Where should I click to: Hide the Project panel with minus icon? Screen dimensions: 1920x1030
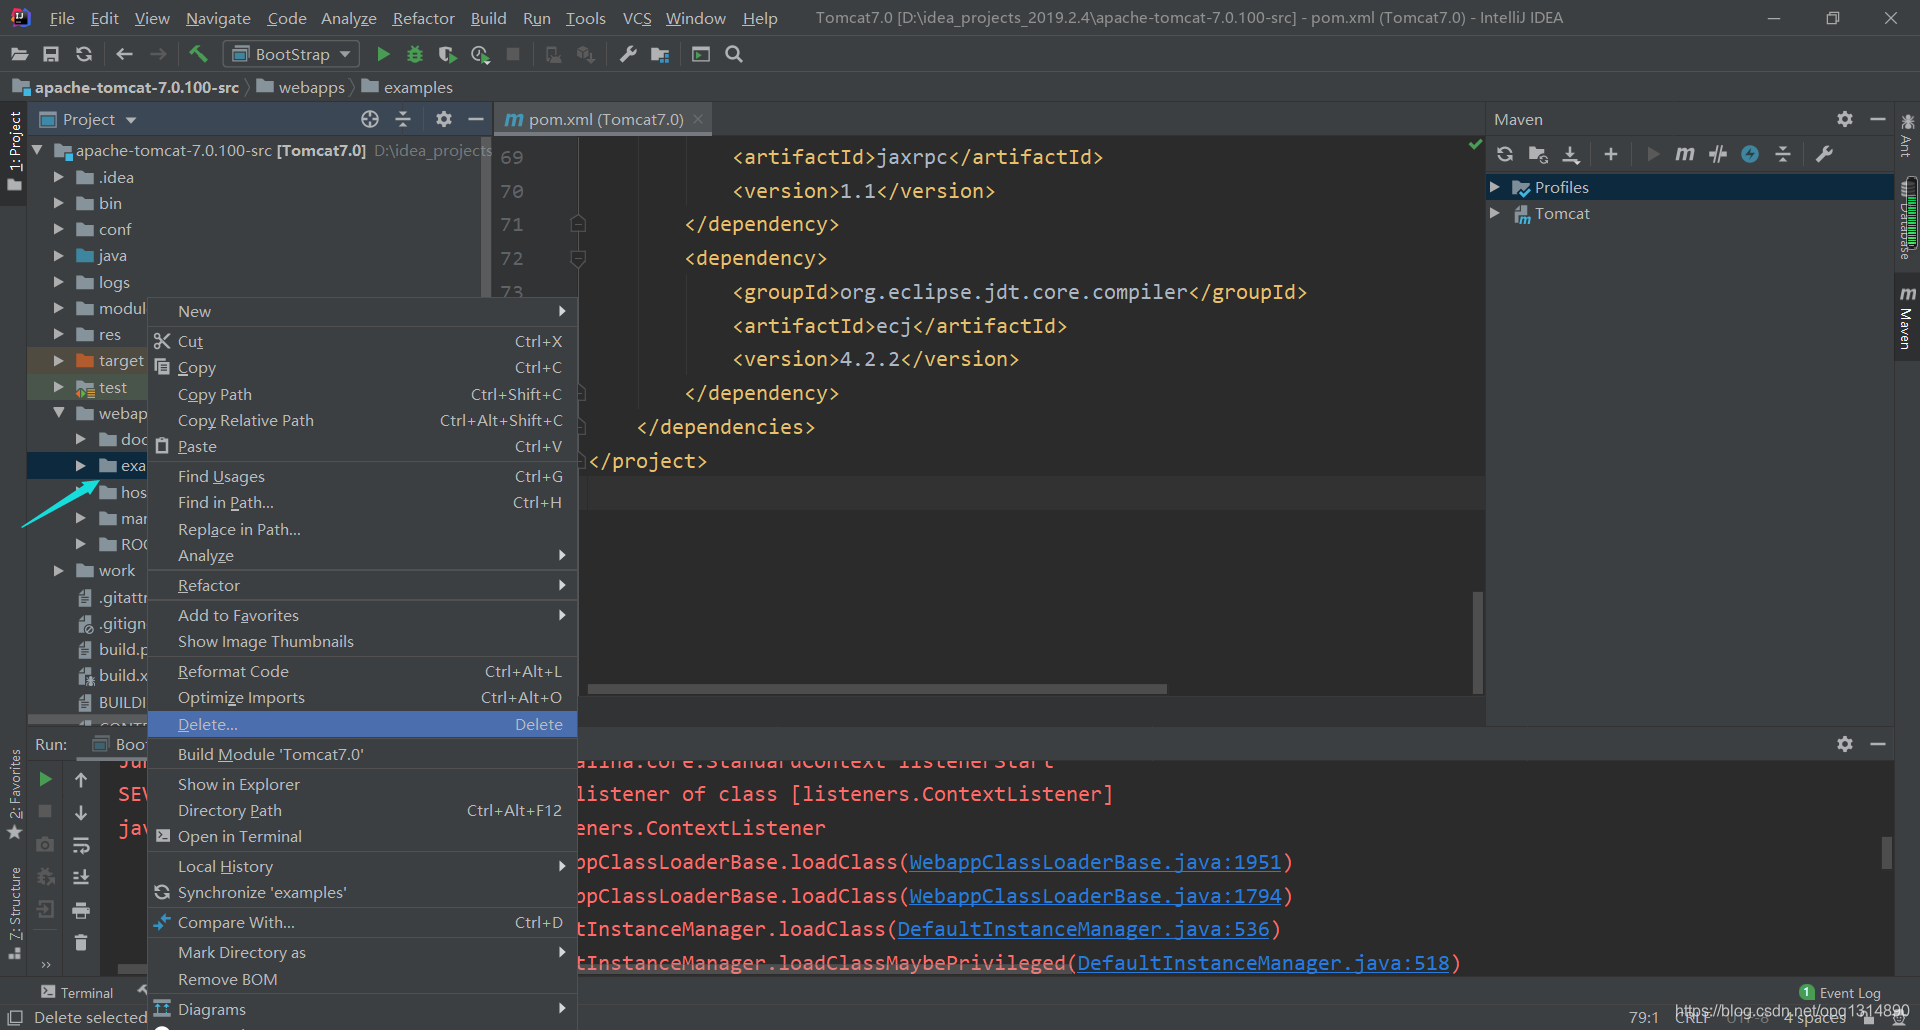(x=476, y=119)
